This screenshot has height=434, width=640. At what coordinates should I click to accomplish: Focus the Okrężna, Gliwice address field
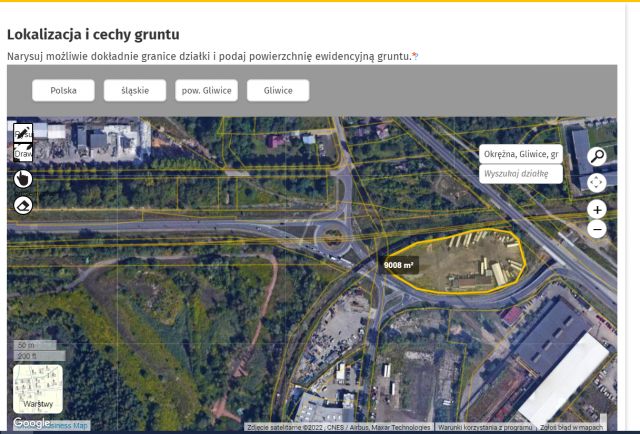(x=521, y=154)
